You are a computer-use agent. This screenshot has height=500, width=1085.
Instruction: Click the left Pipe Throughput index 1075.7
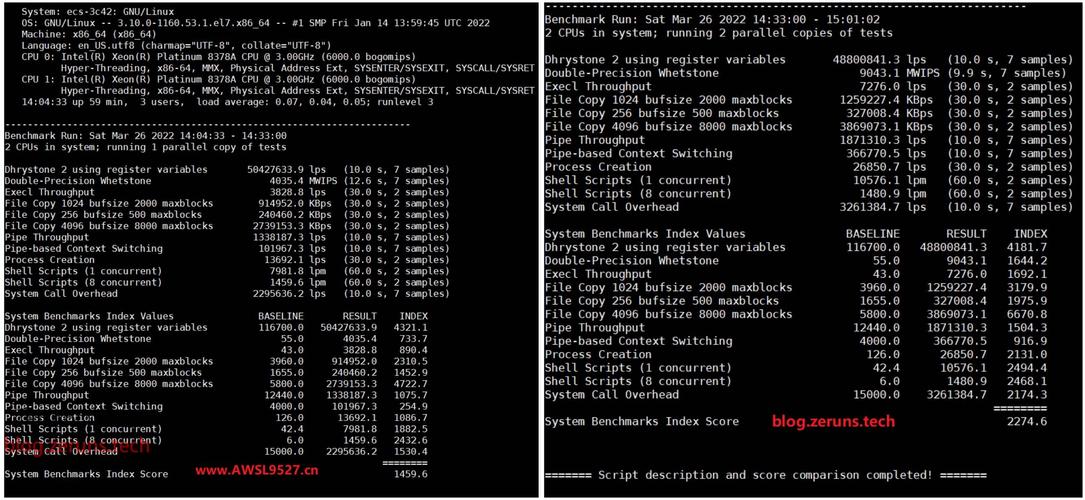pos(410,395)
